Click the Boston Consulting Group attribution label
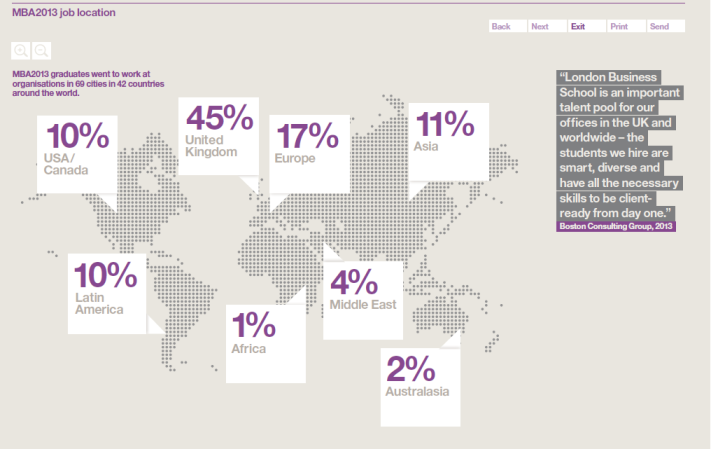 click(x=617, y=227)
